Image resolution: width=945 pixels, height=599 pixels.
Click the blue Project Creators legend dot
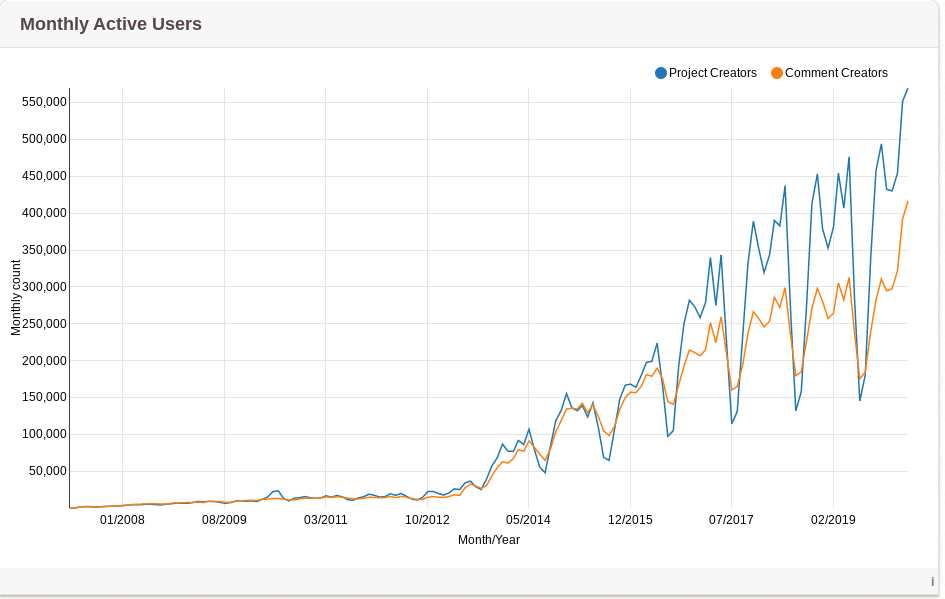(661, 73)
